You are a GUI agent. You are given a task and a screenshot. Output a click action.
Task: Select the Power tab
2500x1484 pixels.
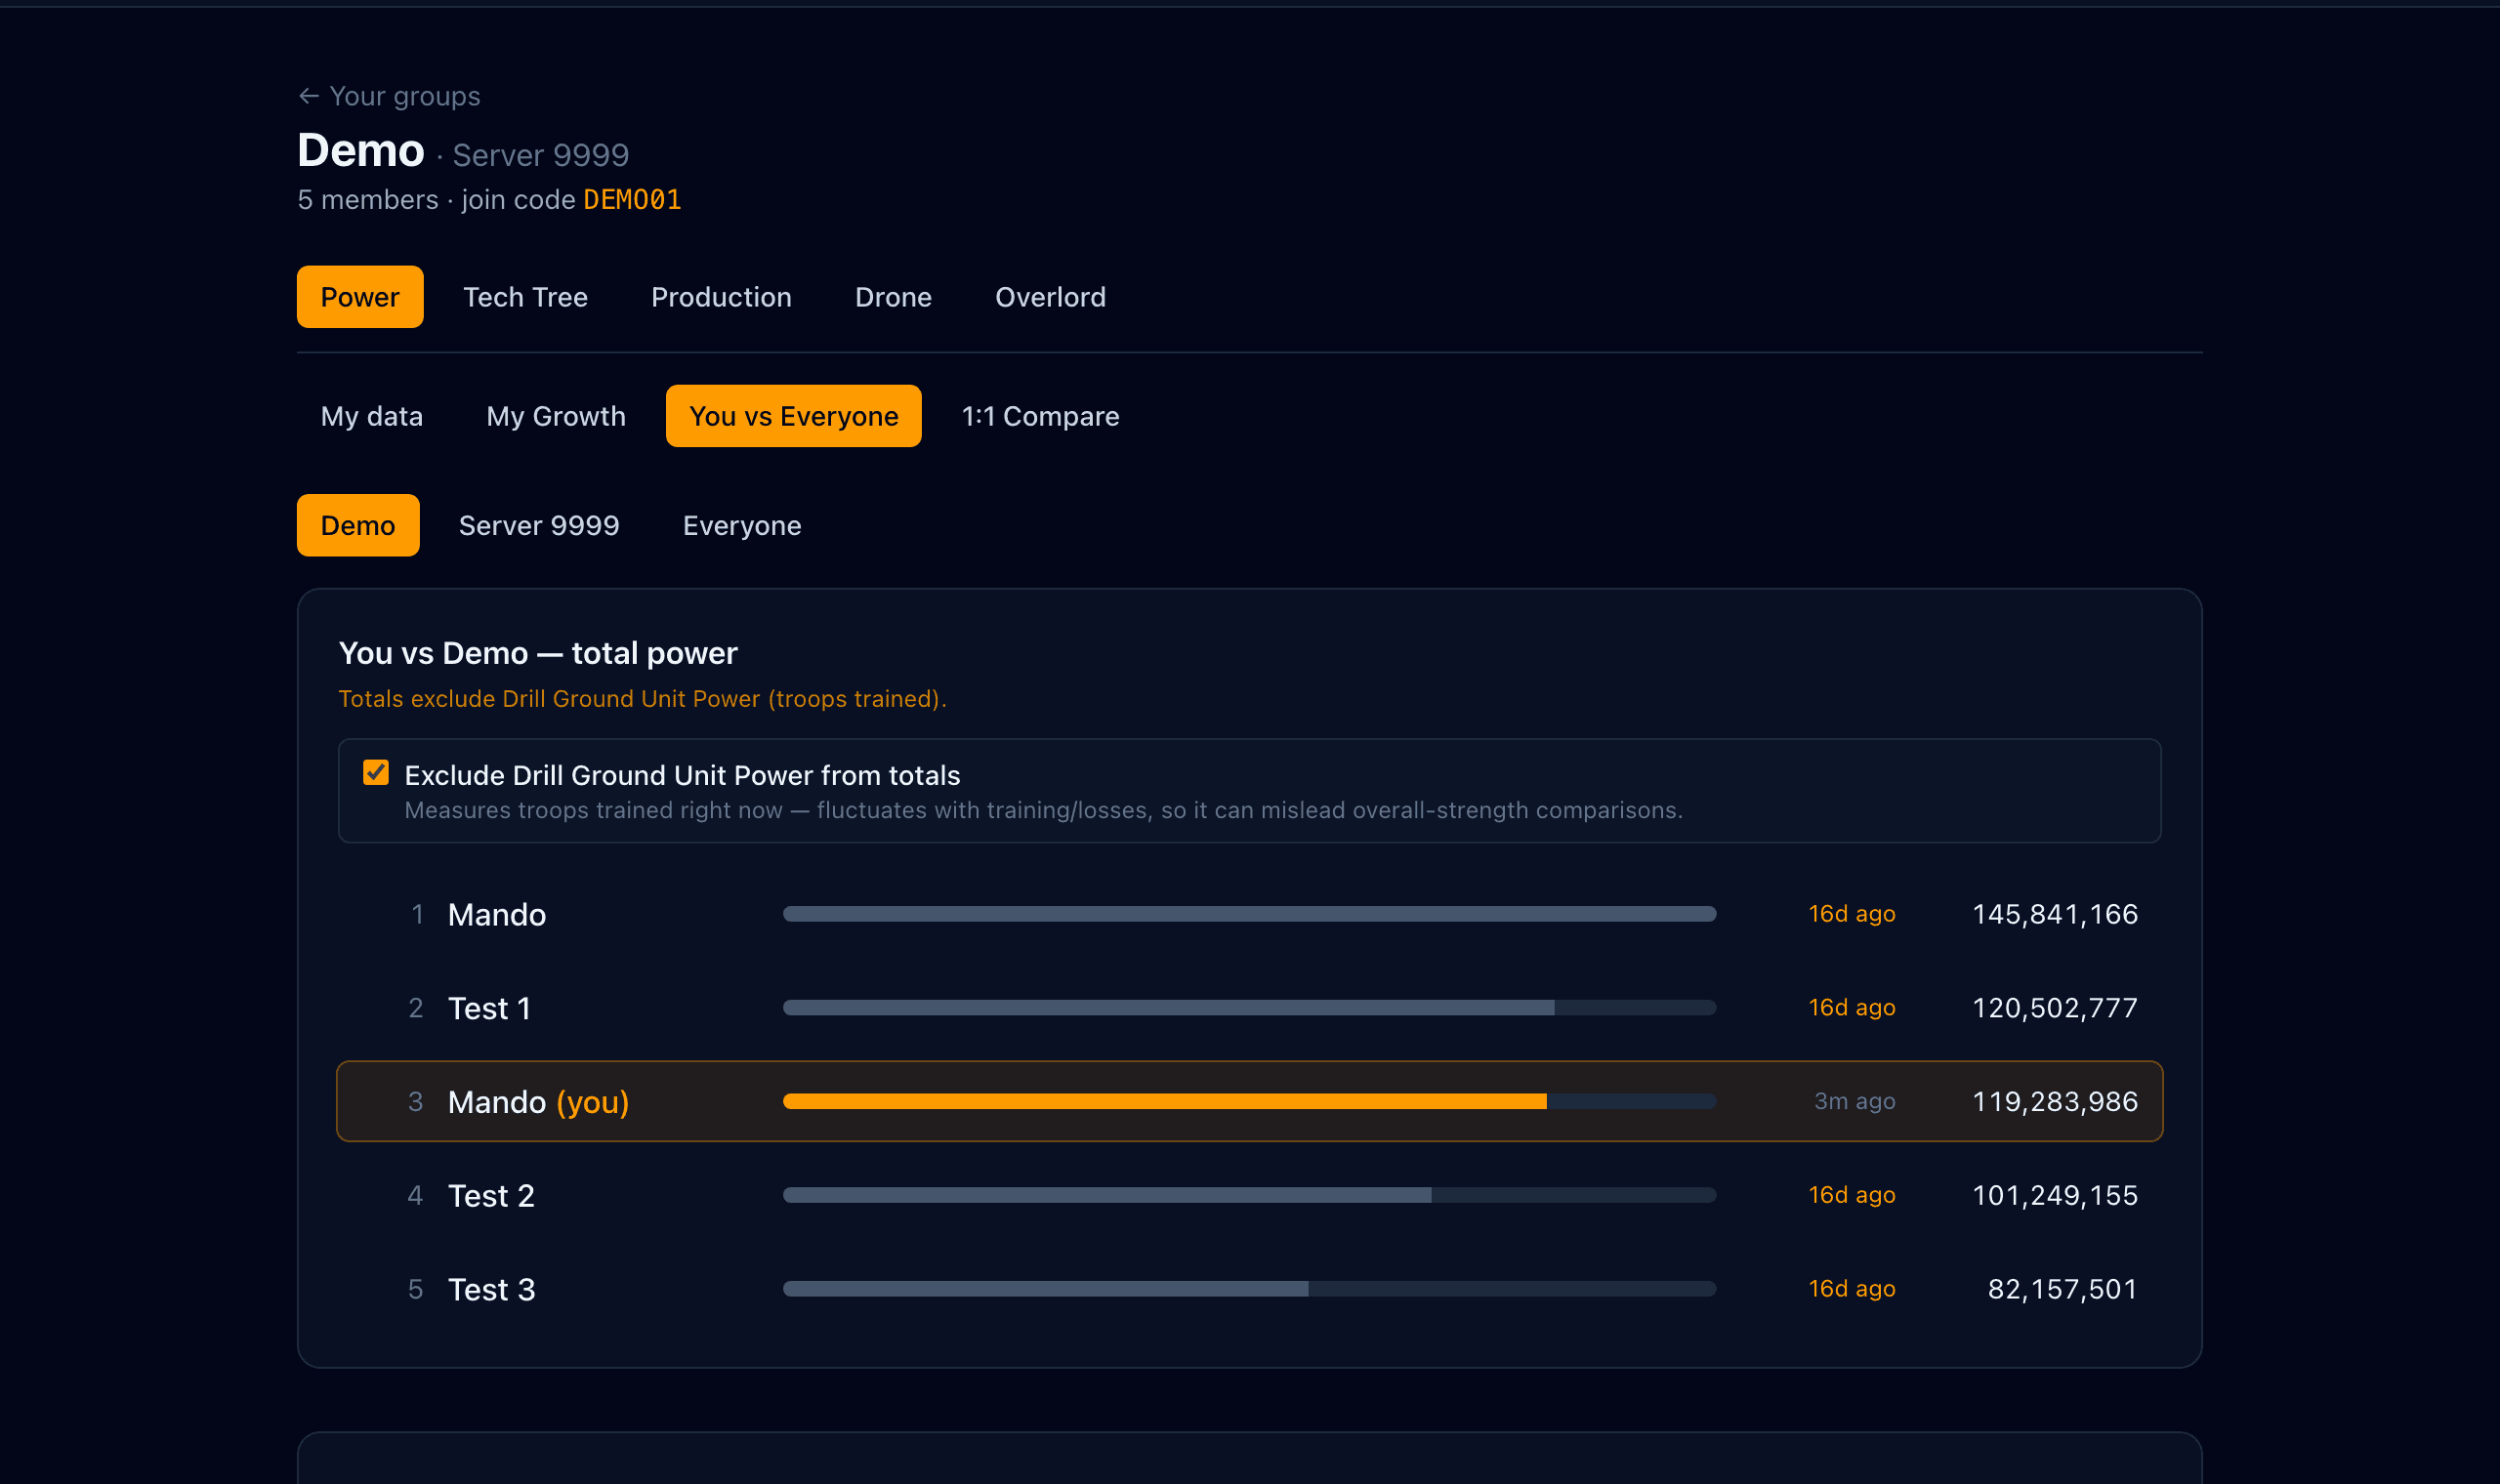pos(360,297)
